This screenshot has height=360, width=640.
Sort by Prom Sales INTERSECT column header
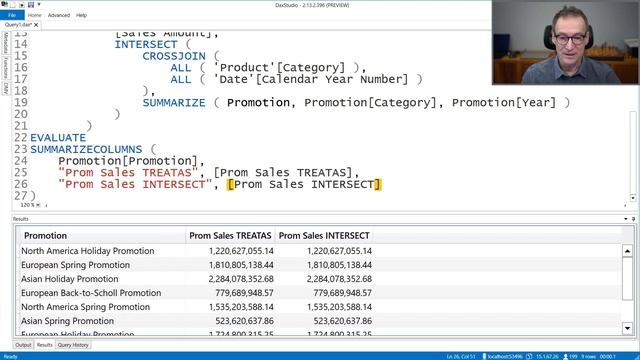324,236
